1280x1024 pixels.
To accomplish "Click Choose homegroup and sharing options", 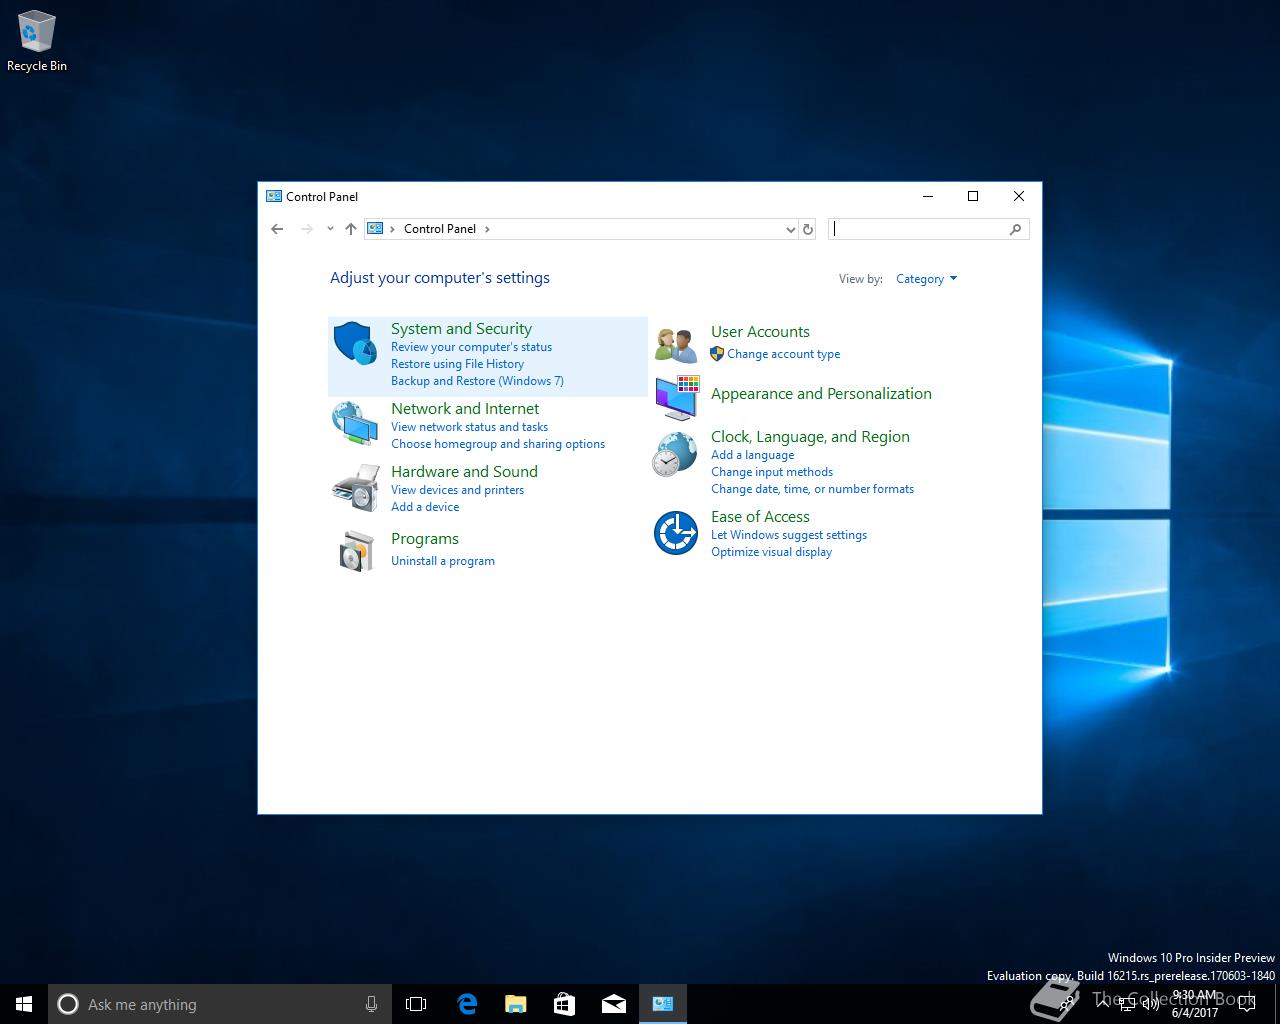I will (x=498, y=444).
